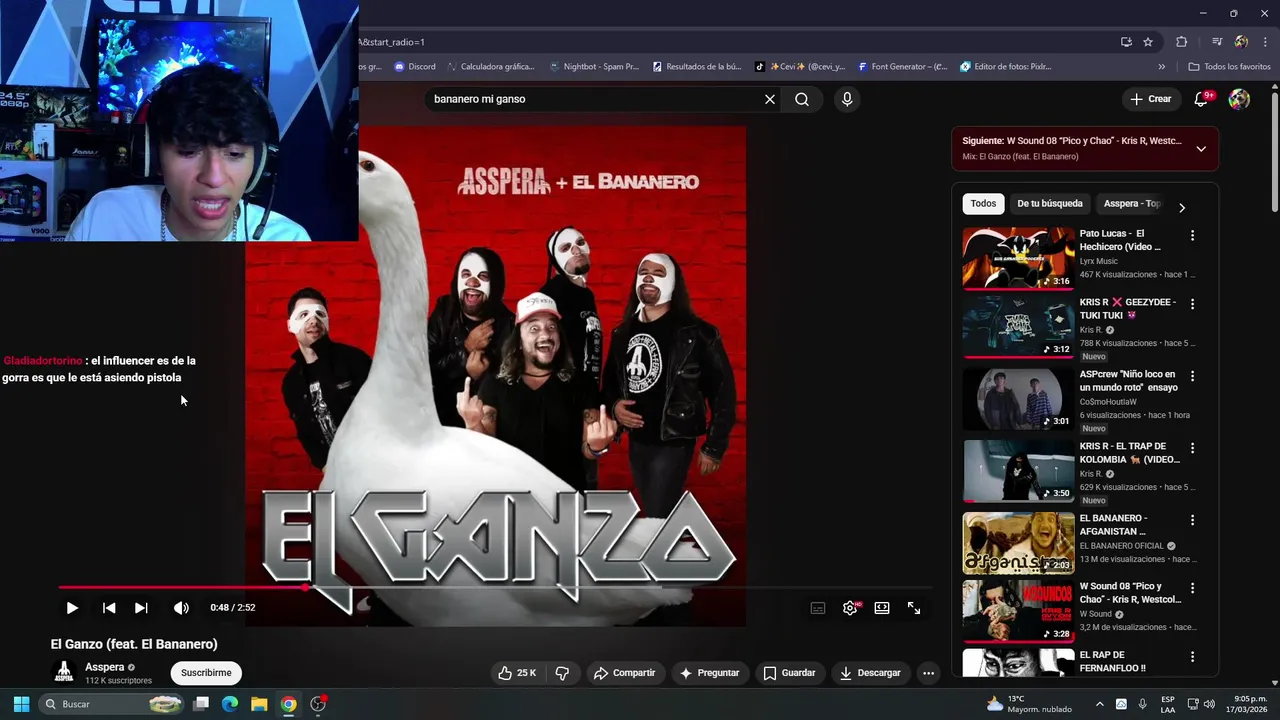Image resolution: width=1280 pixels, height=720 pixels.
Task: Open Pato Lucas El Hechicero thumbnail
Action: (1018, 258)
